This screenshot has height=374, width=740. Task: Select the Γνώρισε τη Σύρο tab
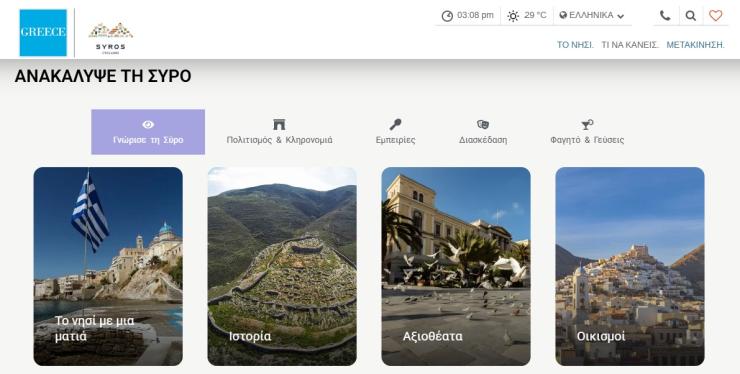(148, 132)
